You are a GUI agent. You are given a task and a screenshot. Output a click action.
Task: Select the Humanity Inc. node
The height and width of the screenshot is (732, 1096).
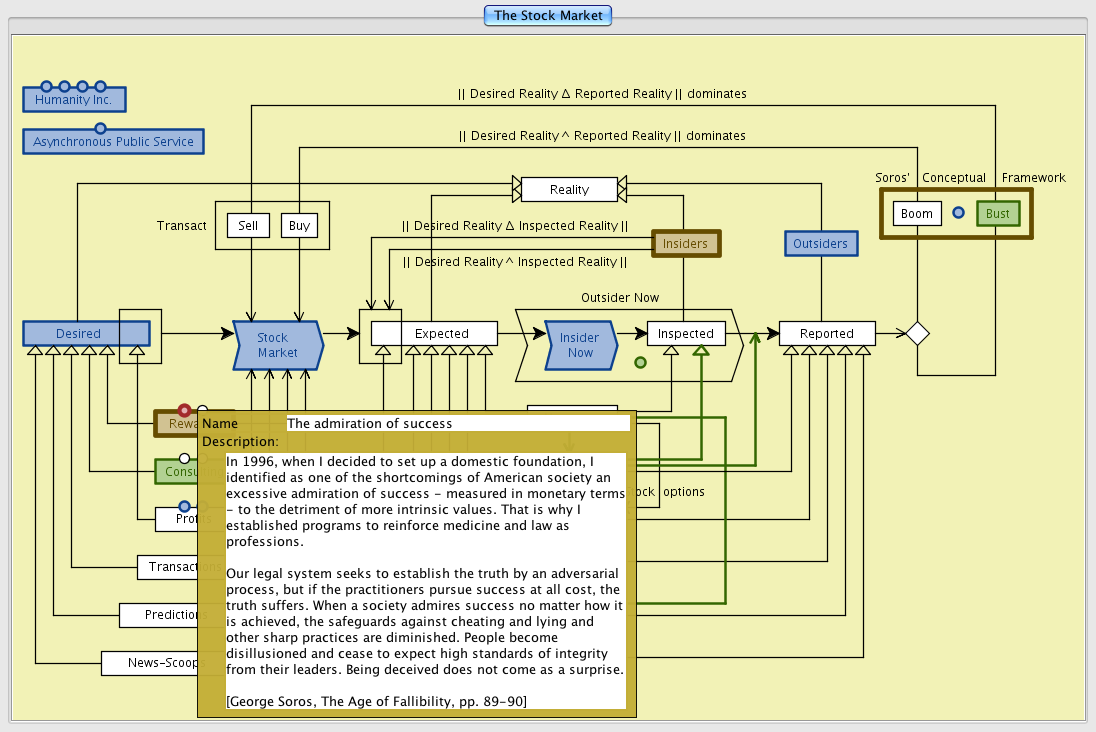[x=74, y=100]
